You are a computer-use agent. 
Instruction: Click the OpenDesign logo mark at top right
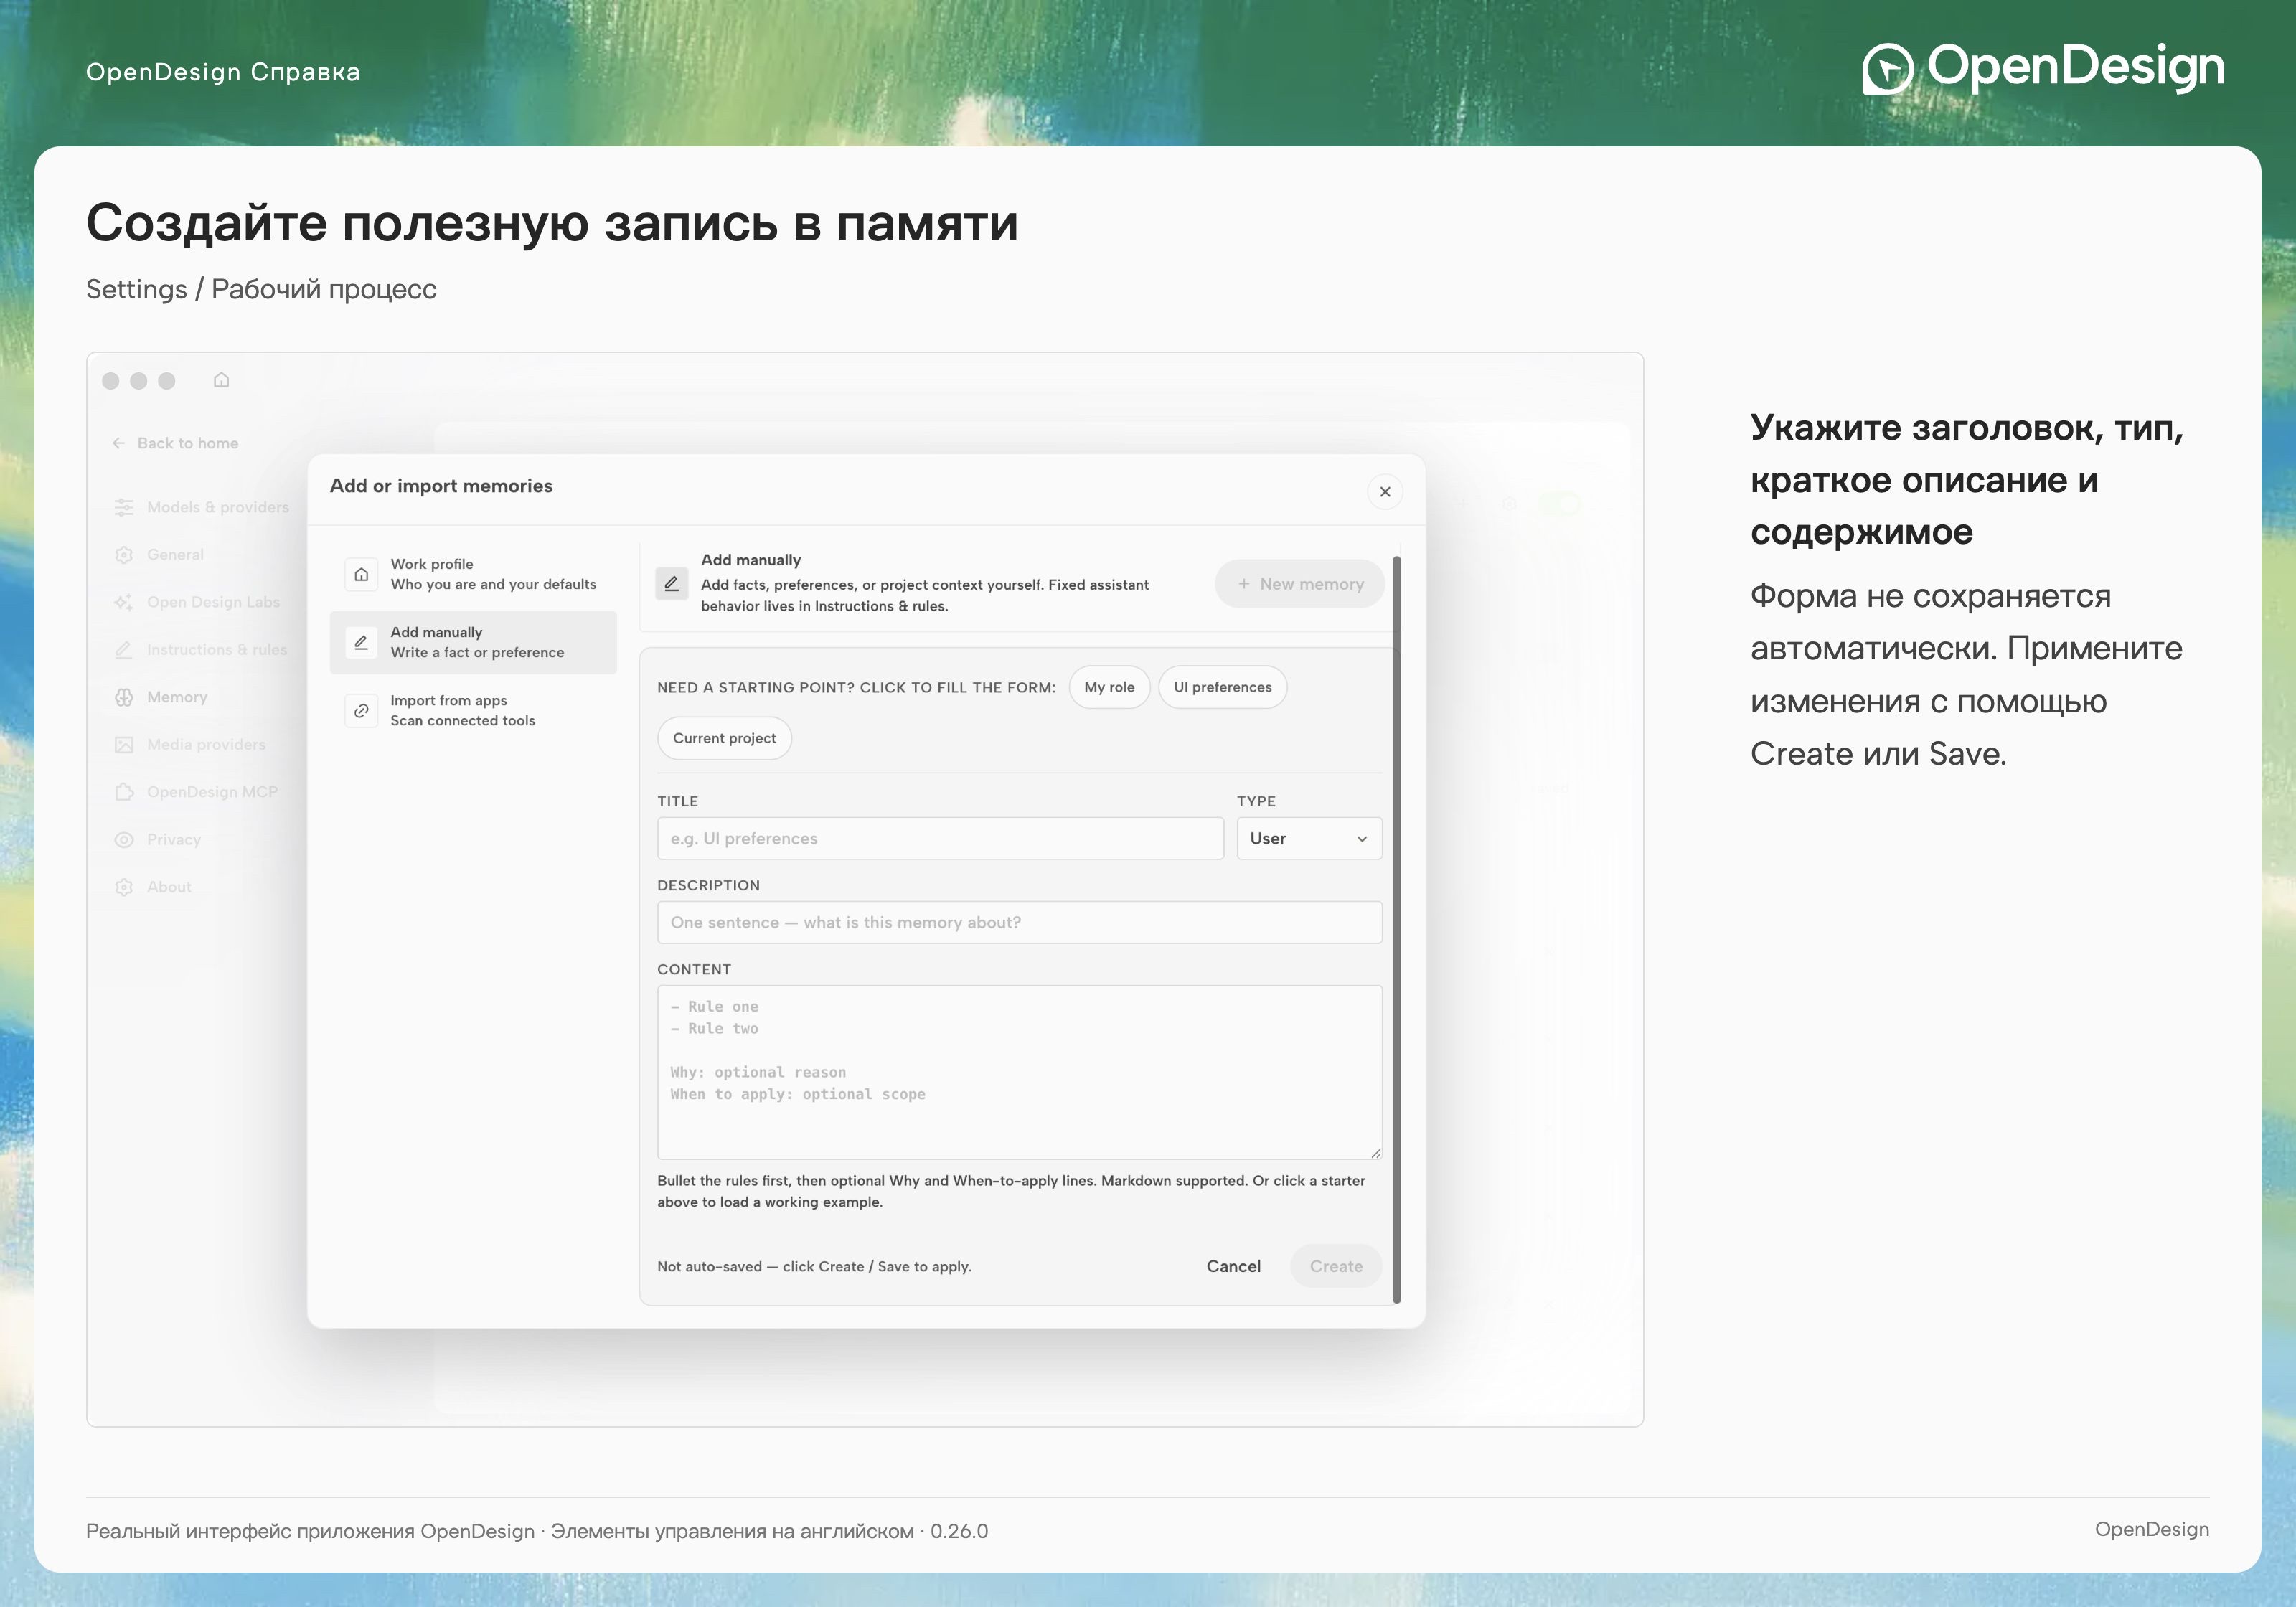pos(1887,69)
